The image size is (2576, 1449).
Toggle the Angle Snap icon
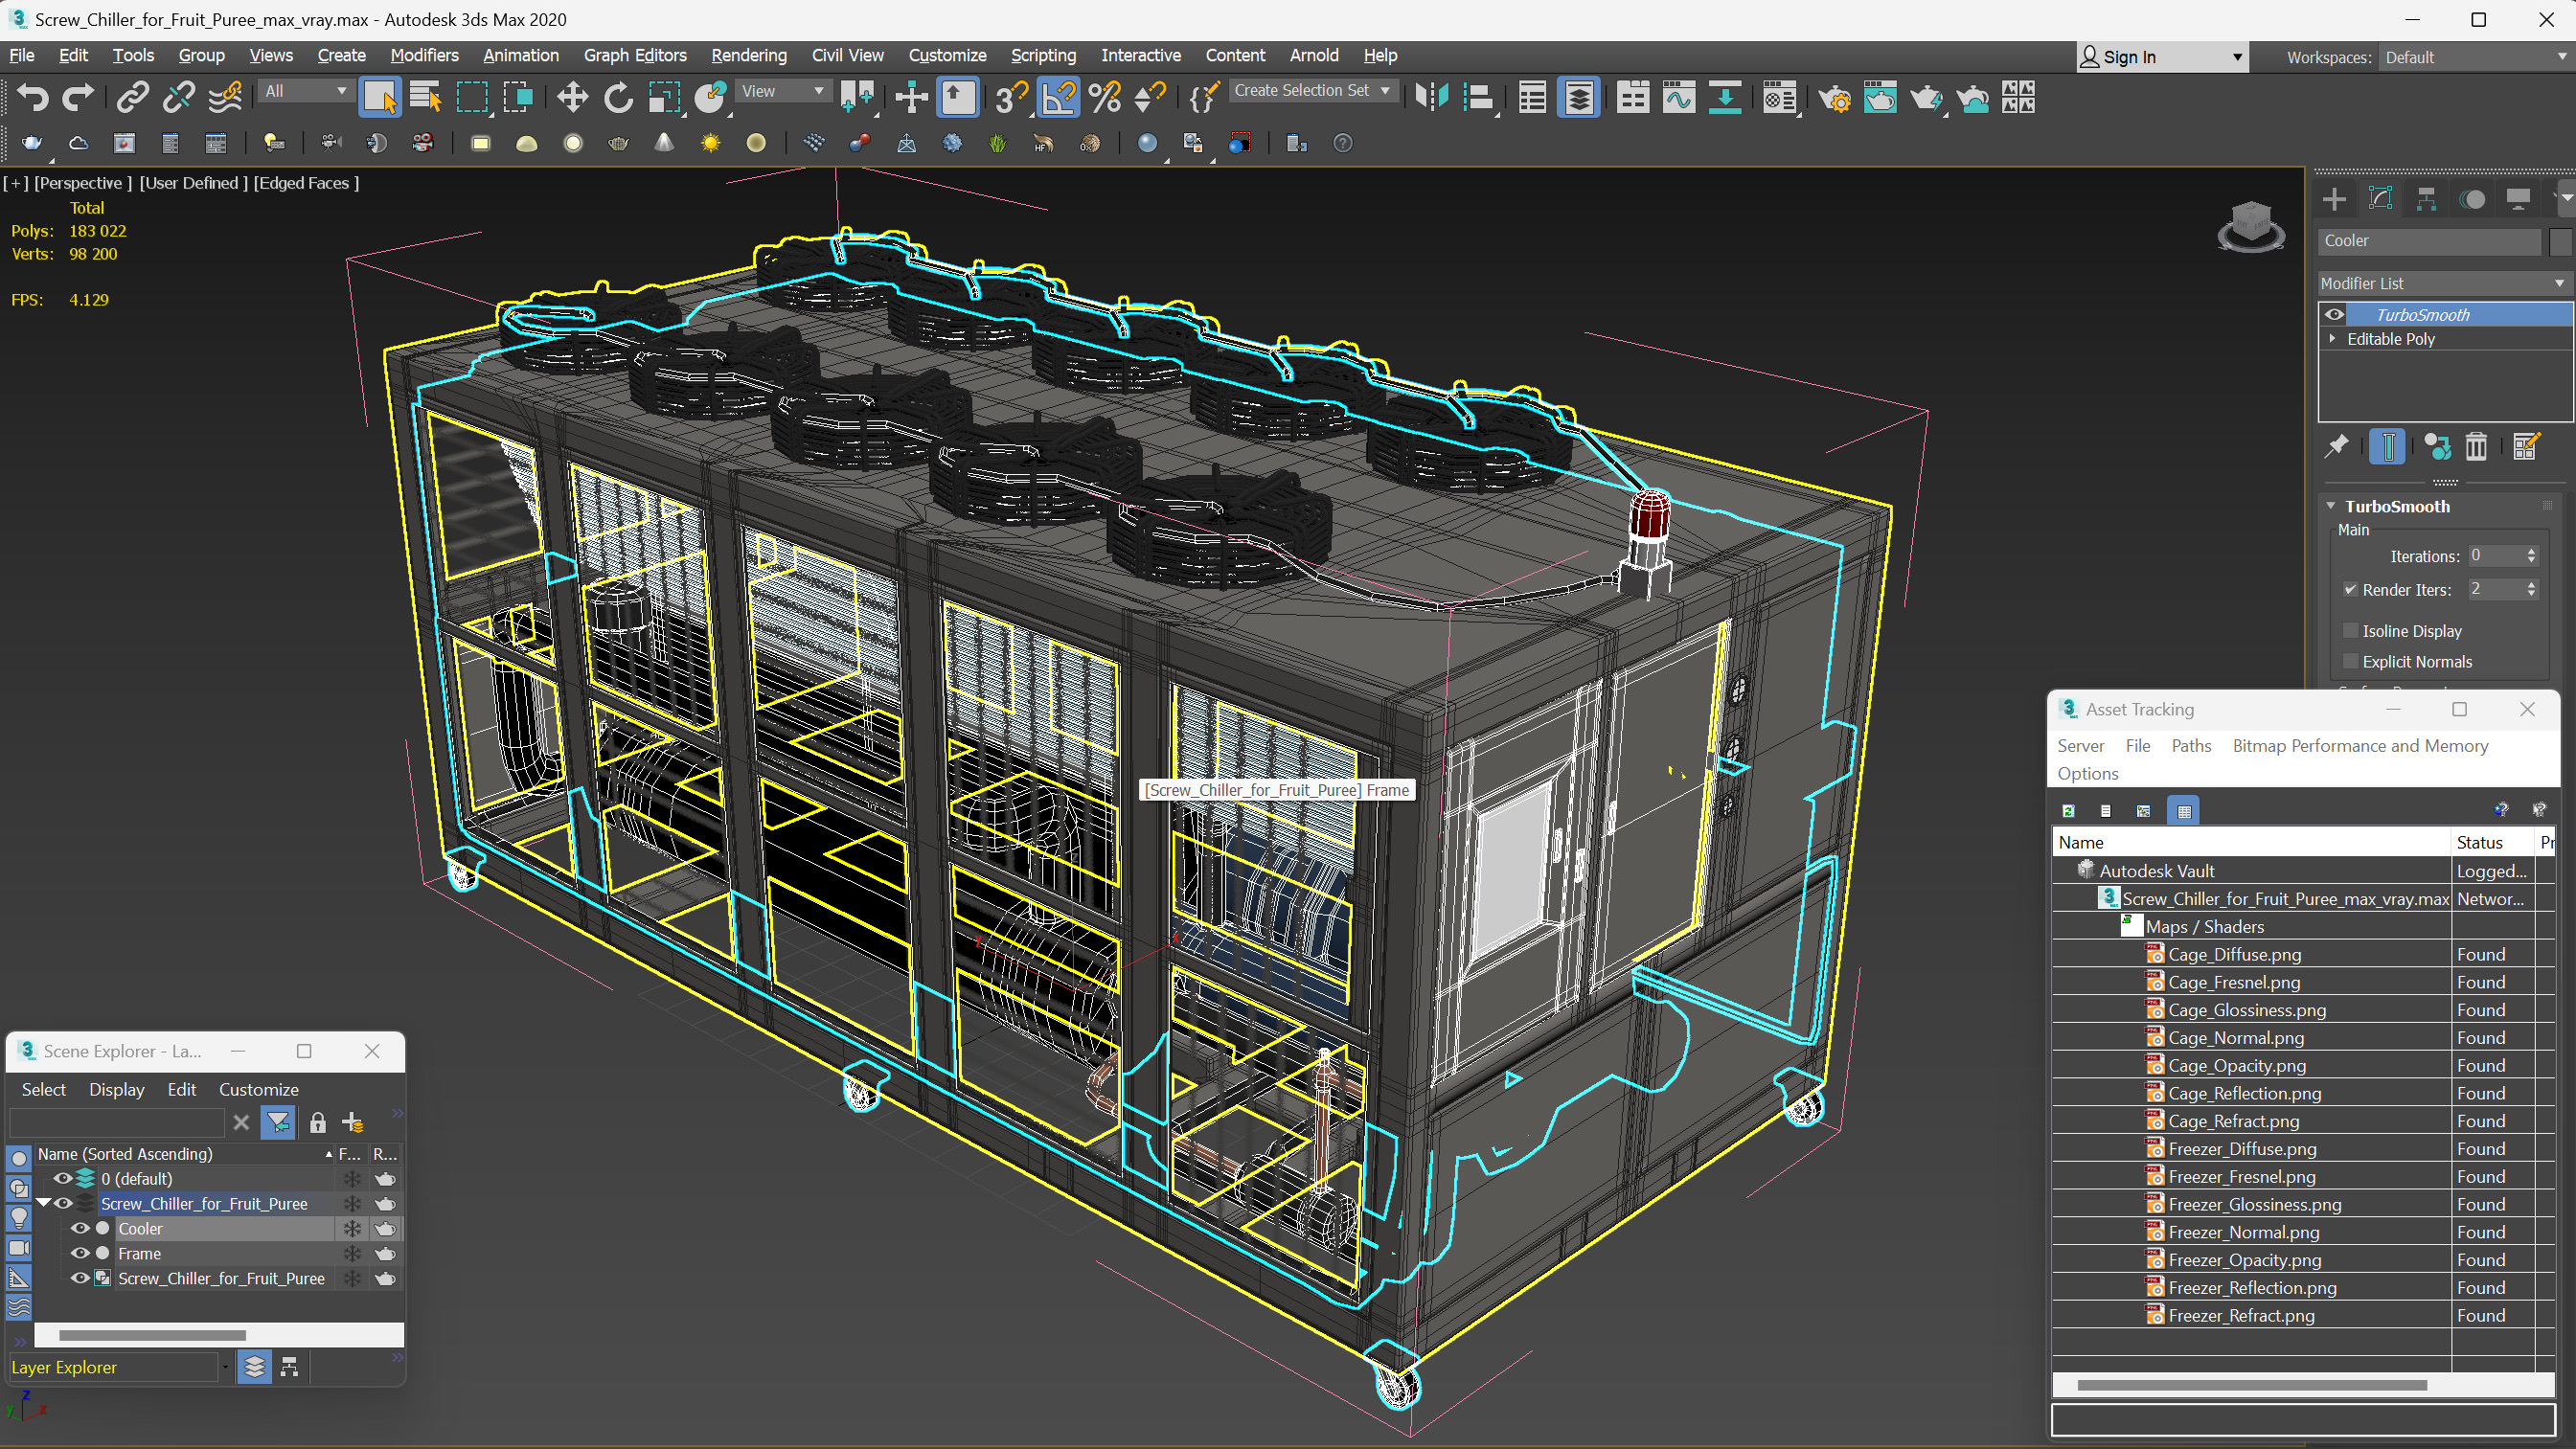(1058, 97)
